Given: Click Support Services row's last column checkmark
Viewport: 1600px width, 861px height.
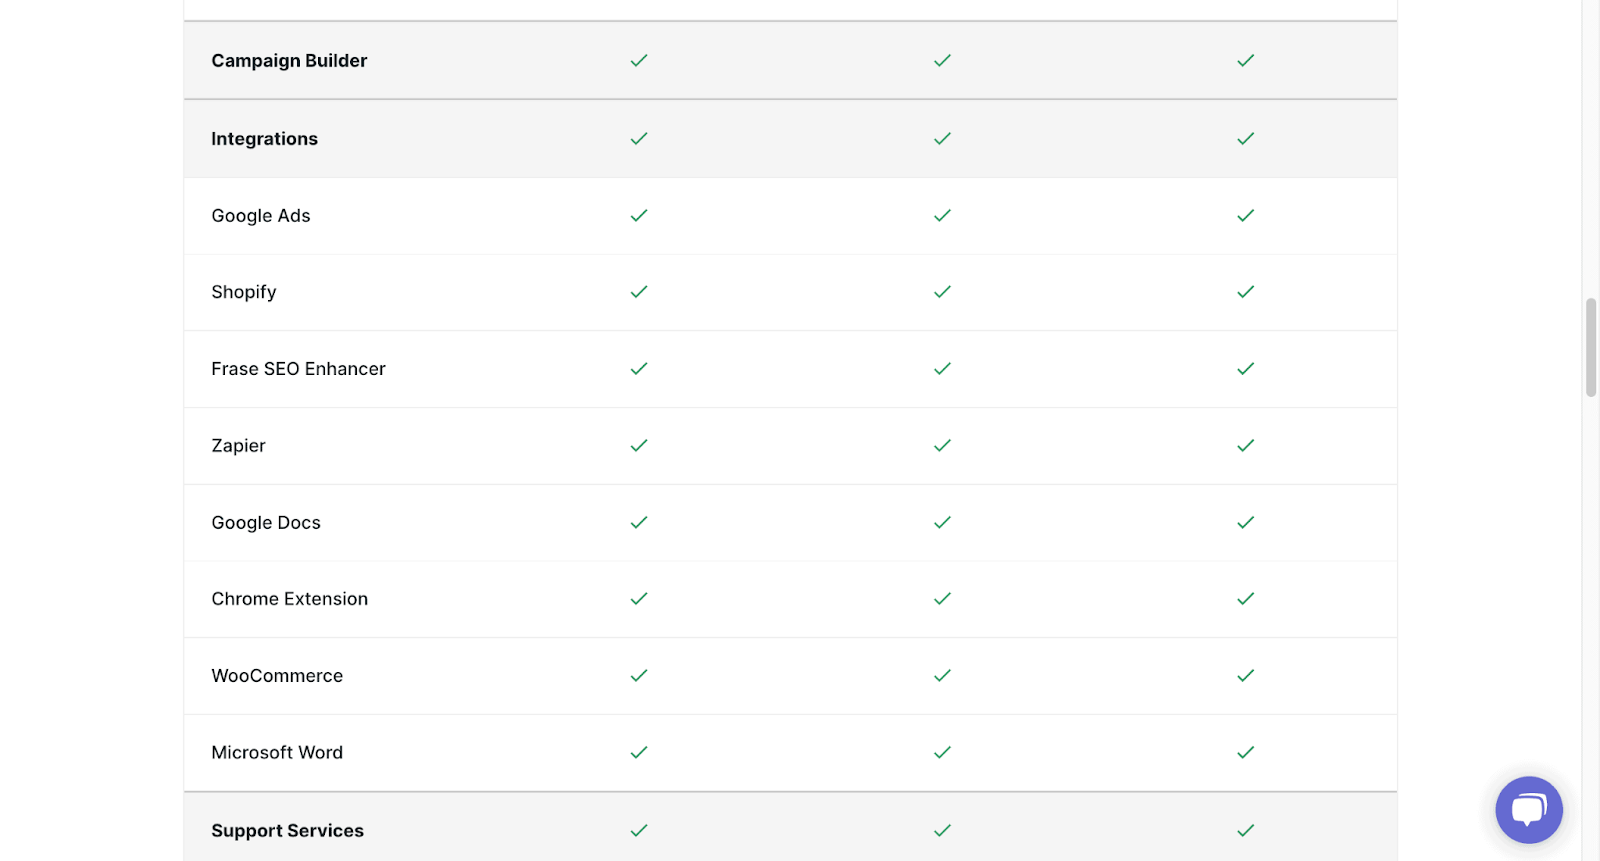Looking at the screenshot, I should pyautogui.click(x=1245, y=831).
